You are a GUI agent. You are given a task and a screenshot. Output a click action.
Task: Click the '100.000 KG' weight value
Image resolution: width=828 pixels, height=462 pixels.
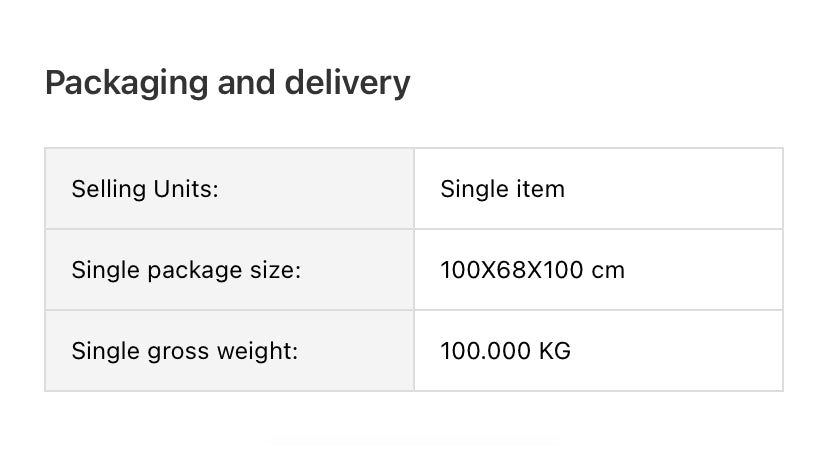pos(505,351)
